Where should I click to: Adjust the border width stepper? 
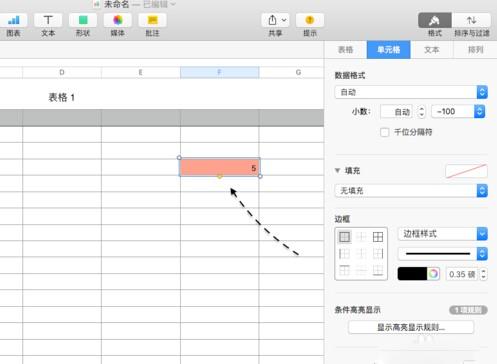(x=483, y=274)
